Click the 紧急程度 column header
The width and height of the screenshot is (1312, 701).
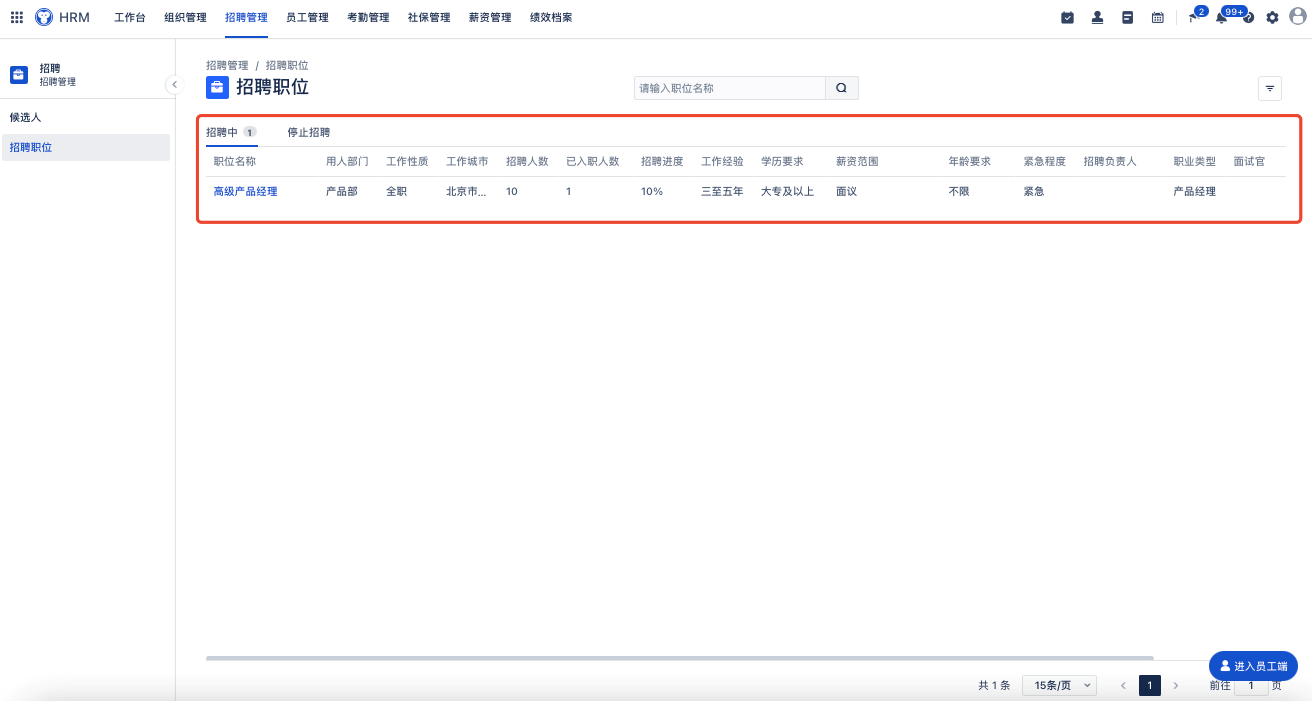(1044, 161)
